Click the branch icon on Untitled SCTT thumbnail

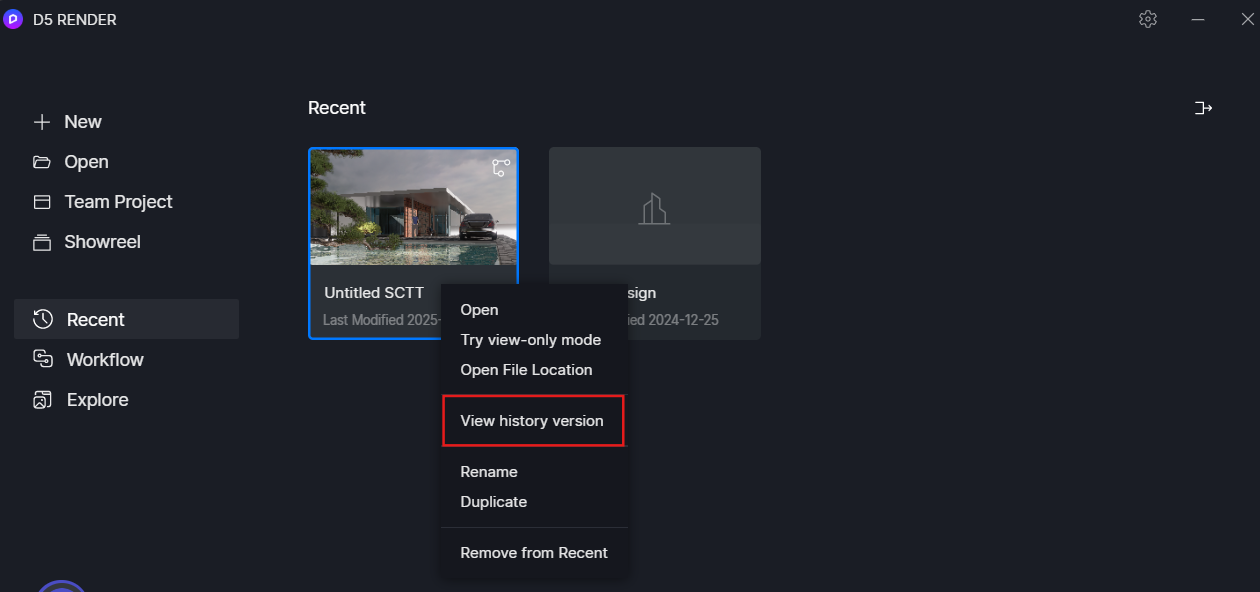(x=501, y=167)
